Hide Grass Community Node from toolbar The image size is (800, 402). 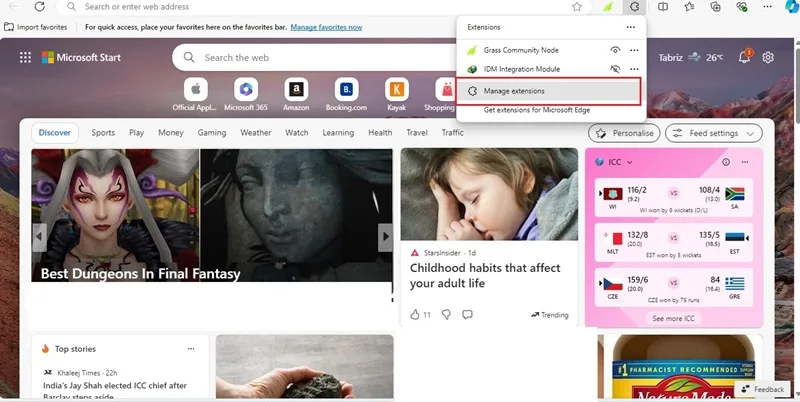[615, 50]
